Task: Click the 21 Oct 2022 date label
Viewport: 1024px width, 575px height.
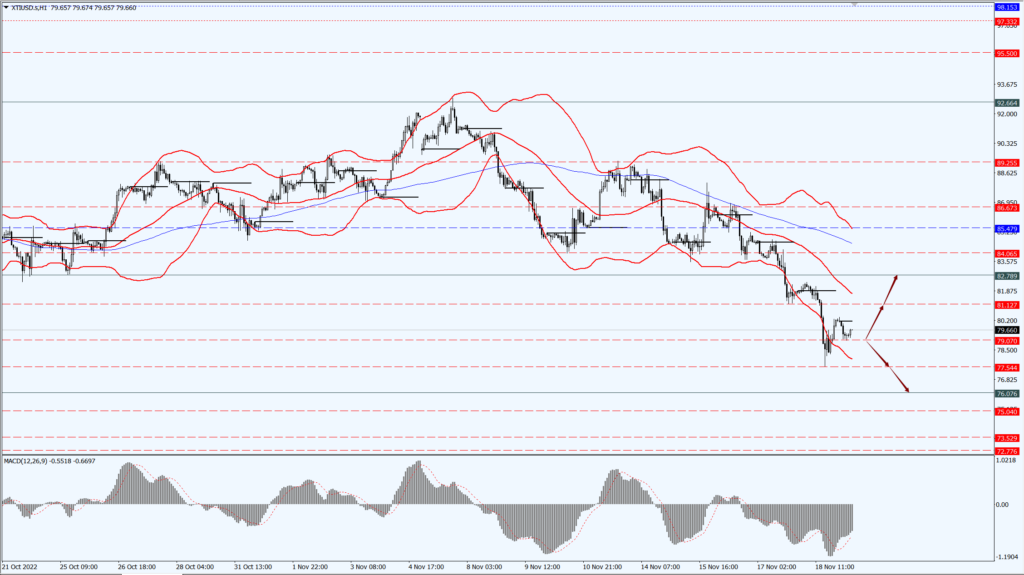Action: point(23,565)
